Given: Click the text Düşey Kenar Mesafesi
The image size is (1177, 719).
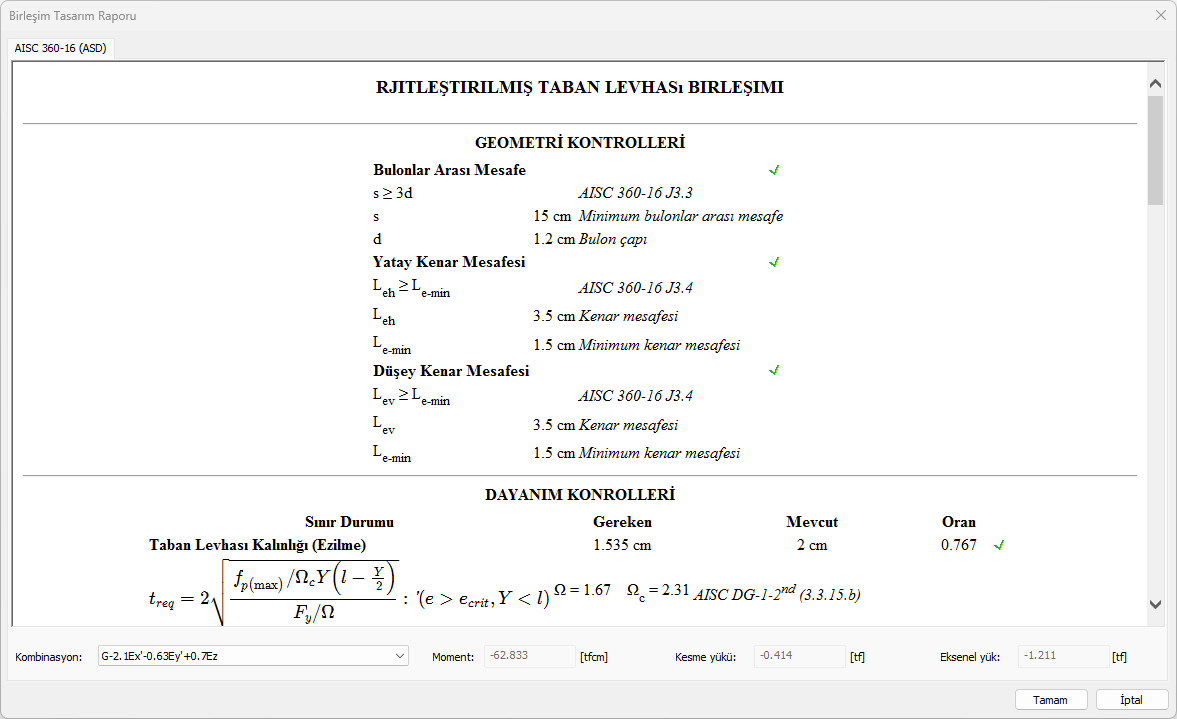Looking at the screenshot, I should coord(450,371).
